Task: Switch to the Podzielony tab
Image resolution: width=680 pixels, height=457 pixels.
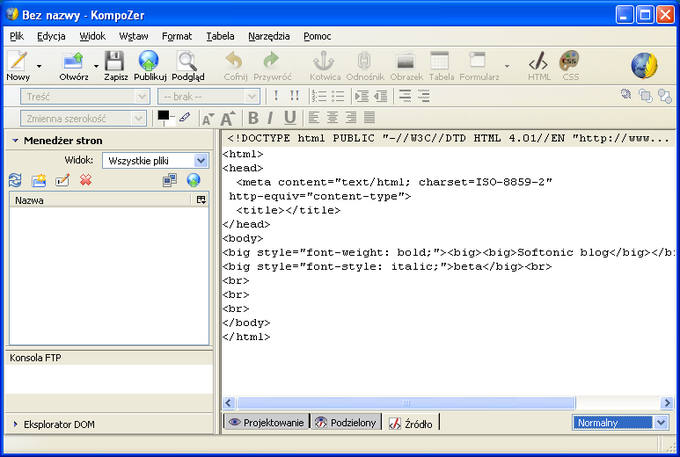Action: coord(346,422)
